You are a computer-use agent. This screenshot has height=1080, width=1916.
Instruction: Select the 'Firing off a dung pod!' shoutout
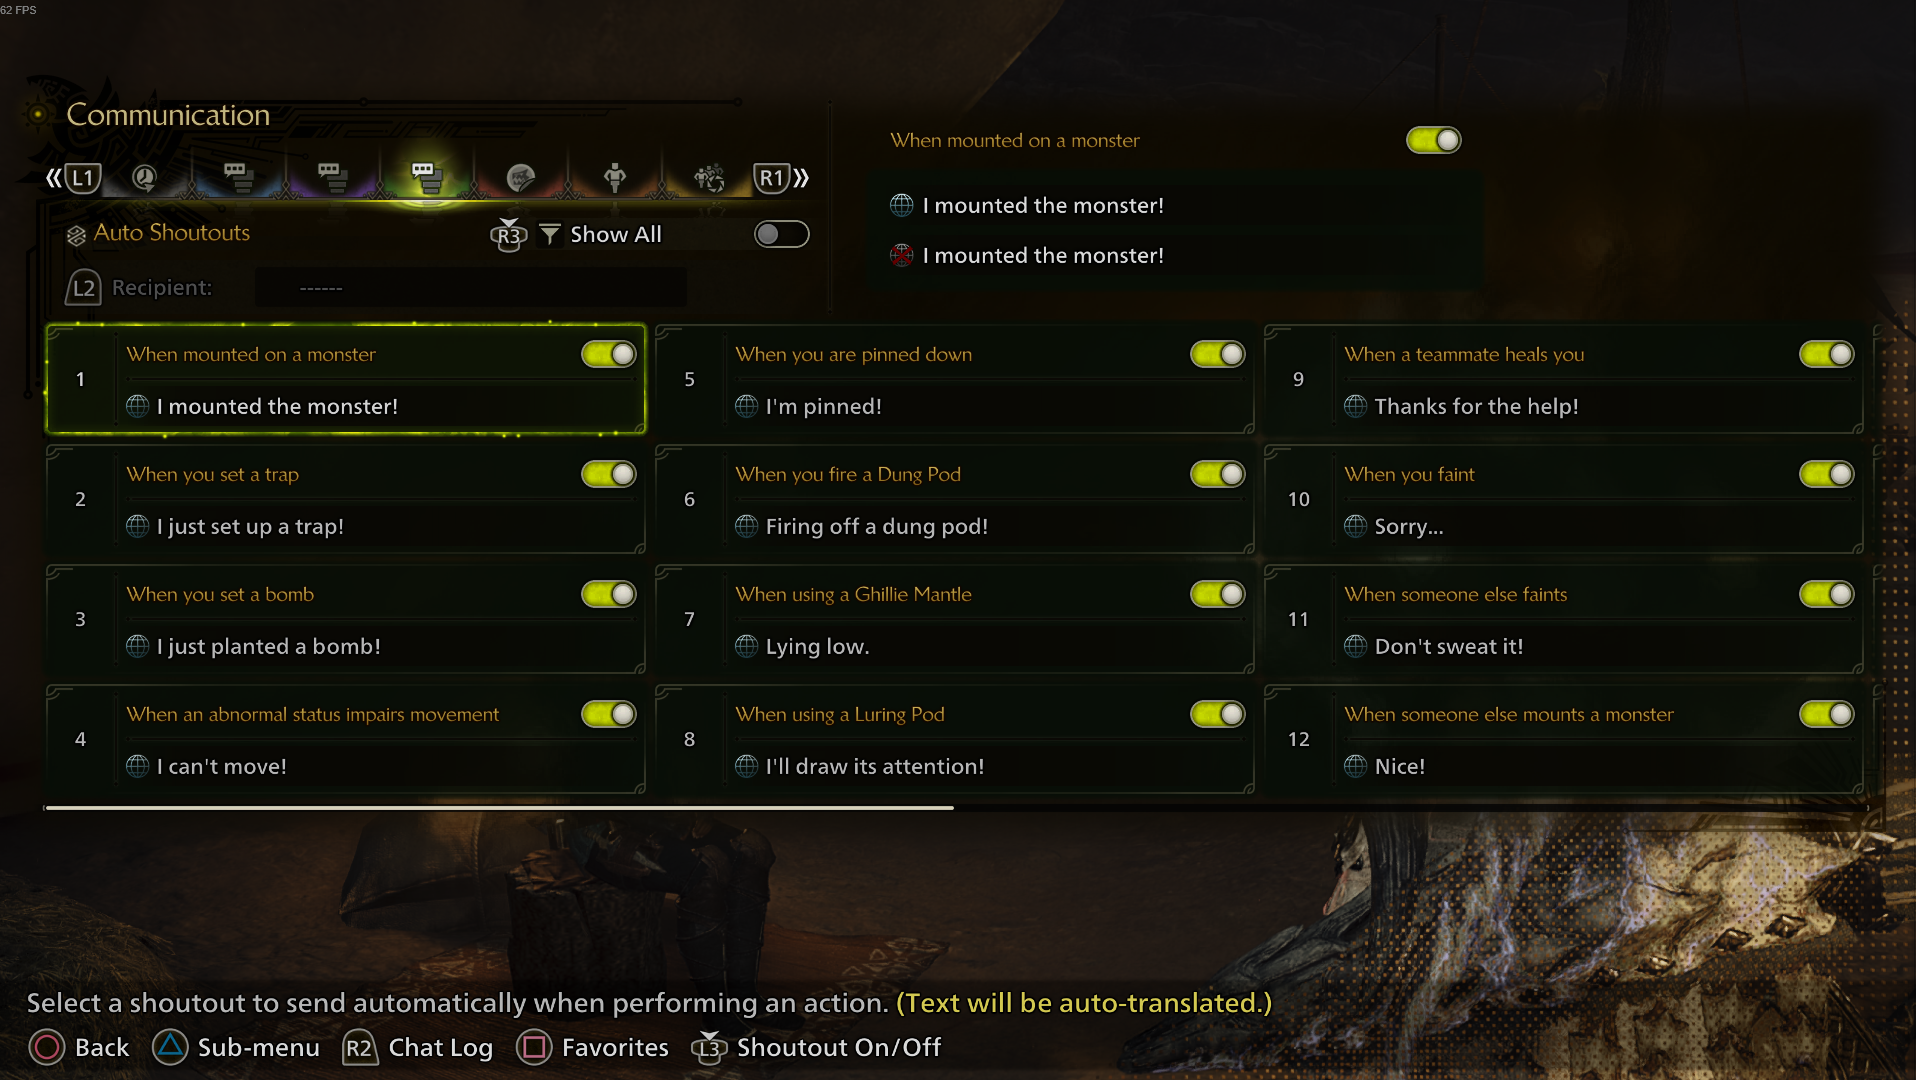click(876, 527)
